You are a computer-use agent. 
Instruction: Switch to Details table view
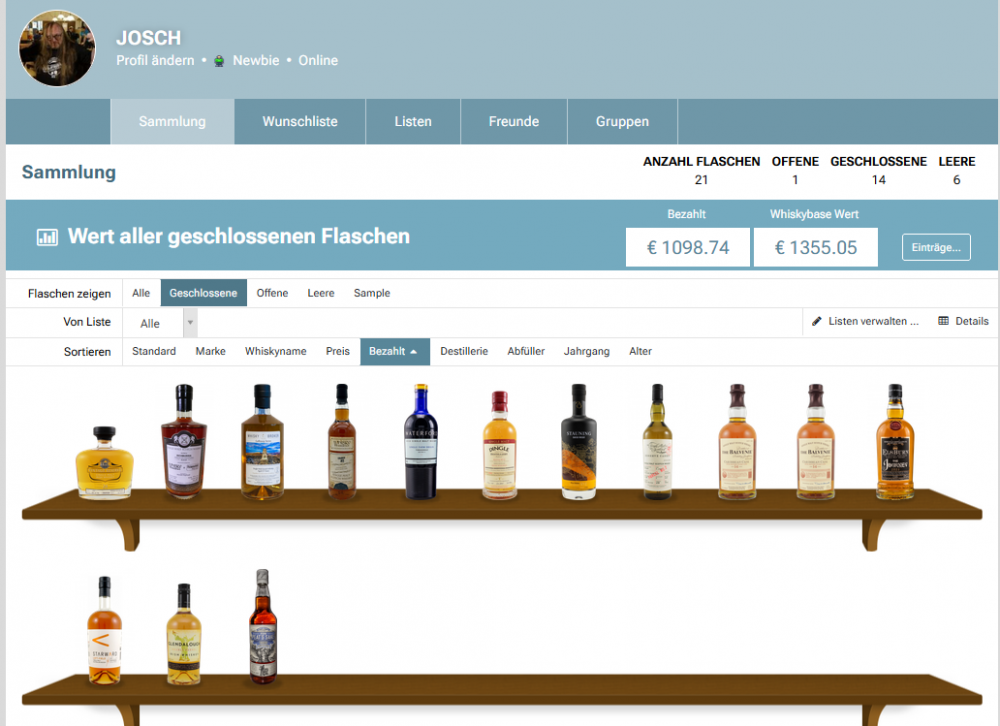point(963,321)
